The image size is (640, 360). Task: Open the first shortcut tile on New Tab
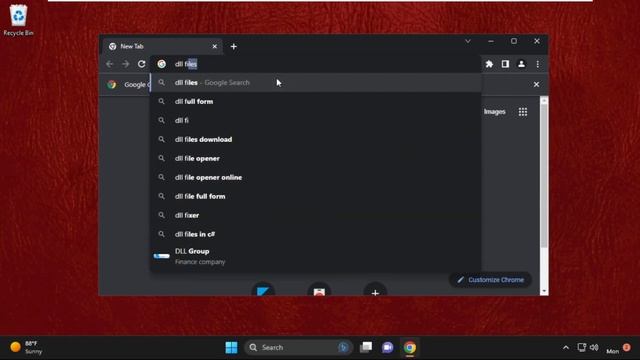pyautogui.click(x=263, y=290)
